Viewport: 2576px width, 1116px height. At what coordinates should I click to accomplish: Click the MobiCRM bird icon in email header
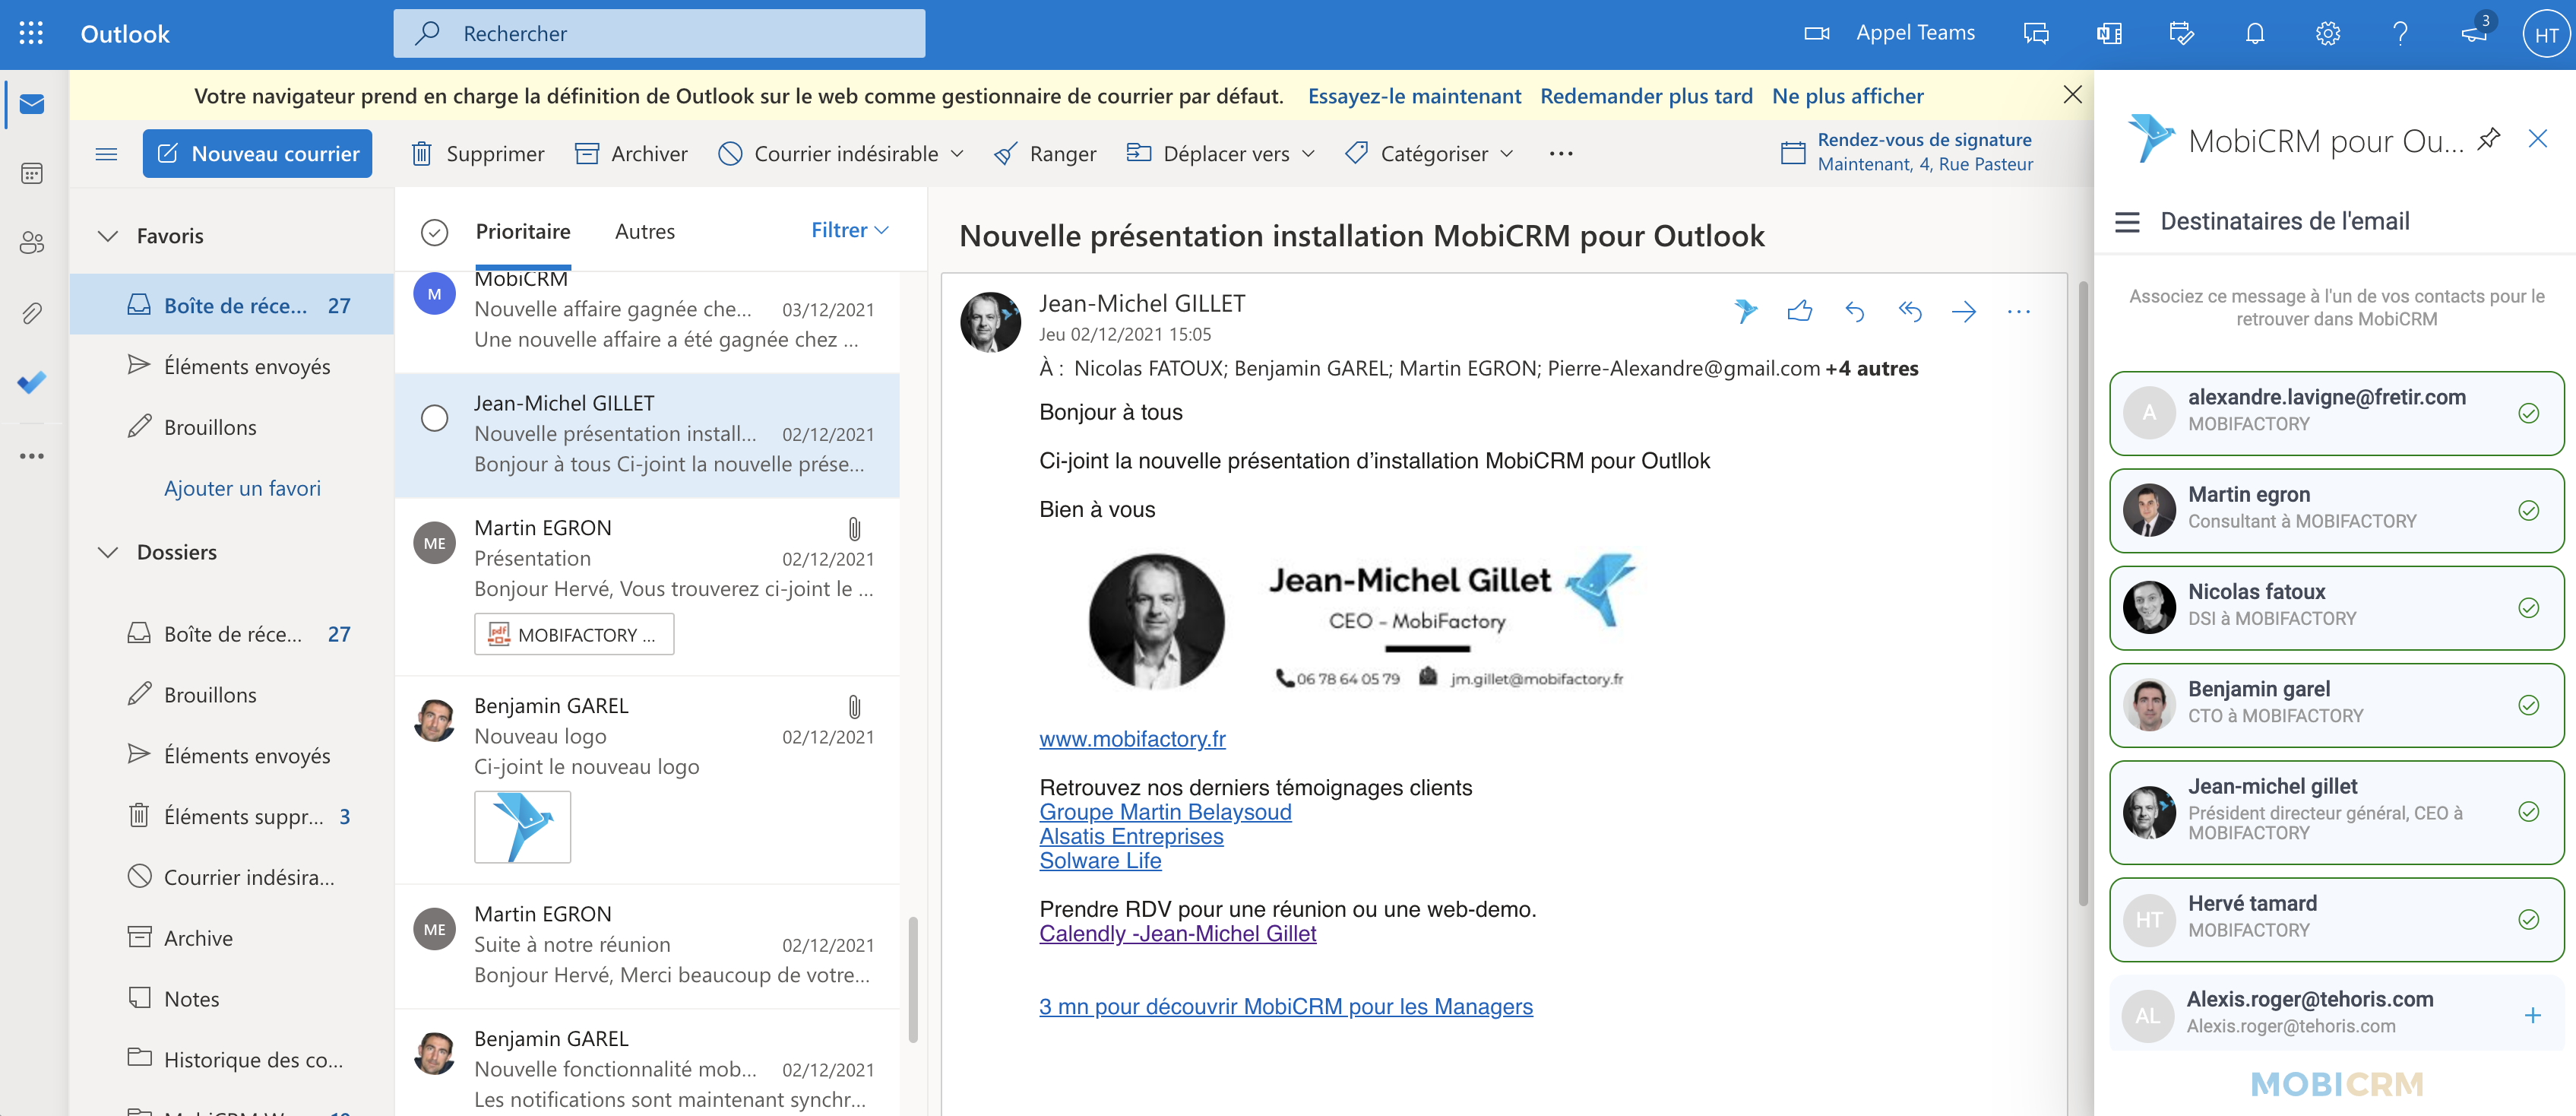pos(1745,311)
